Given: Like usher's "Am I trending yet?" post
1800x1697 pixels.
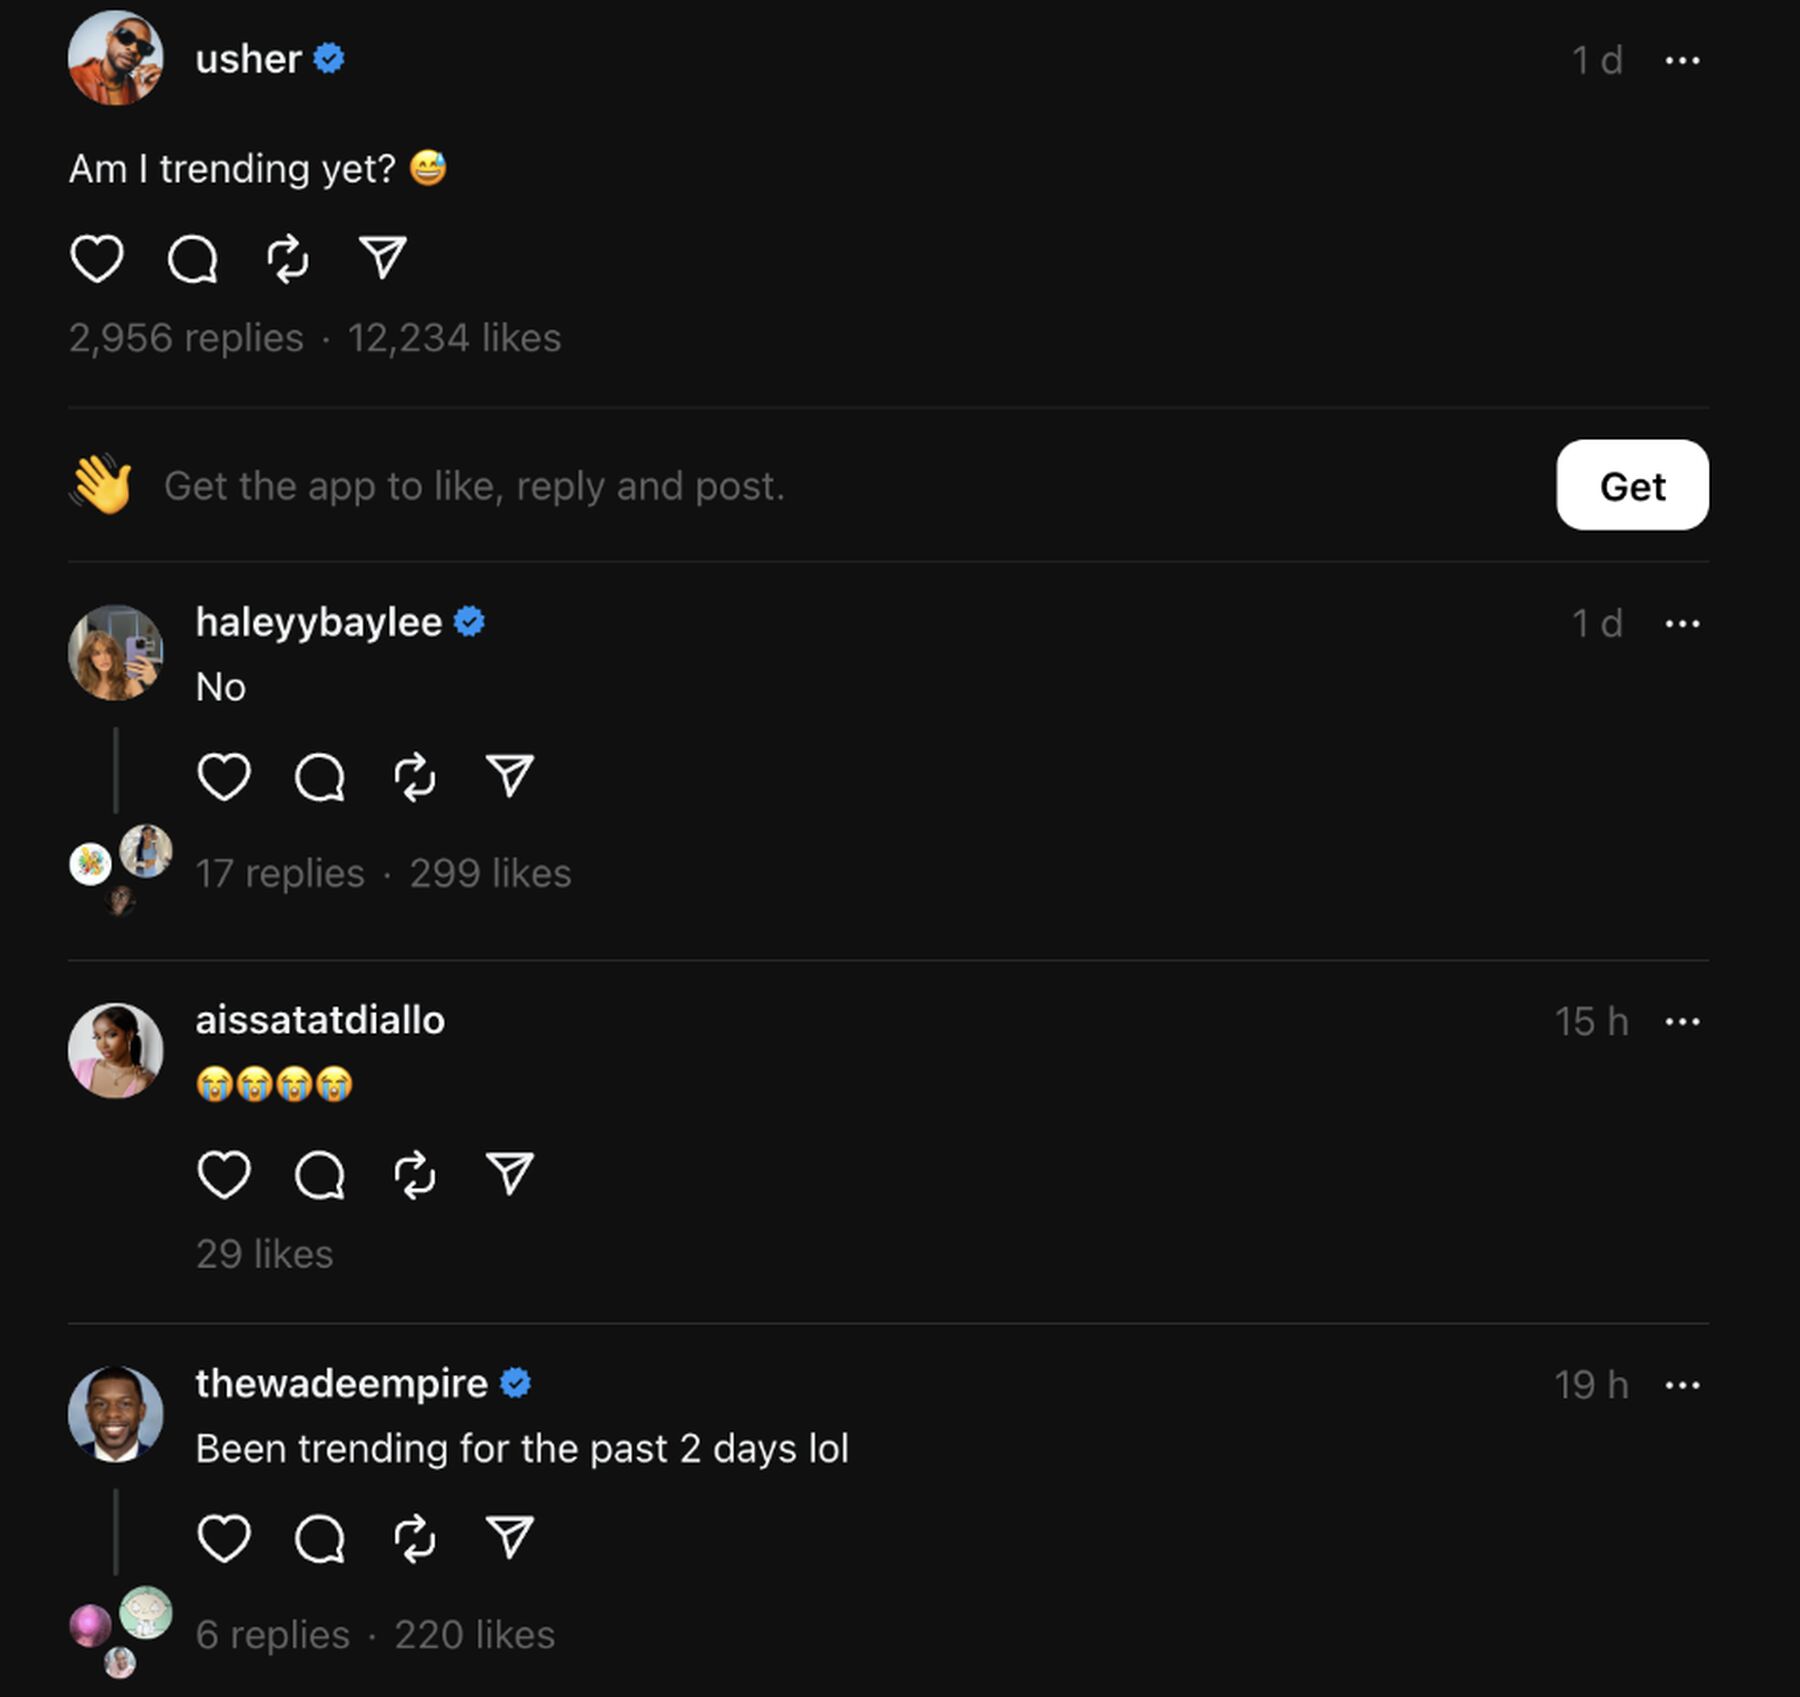Looking at the screenshot, I should tap(97, 258).
